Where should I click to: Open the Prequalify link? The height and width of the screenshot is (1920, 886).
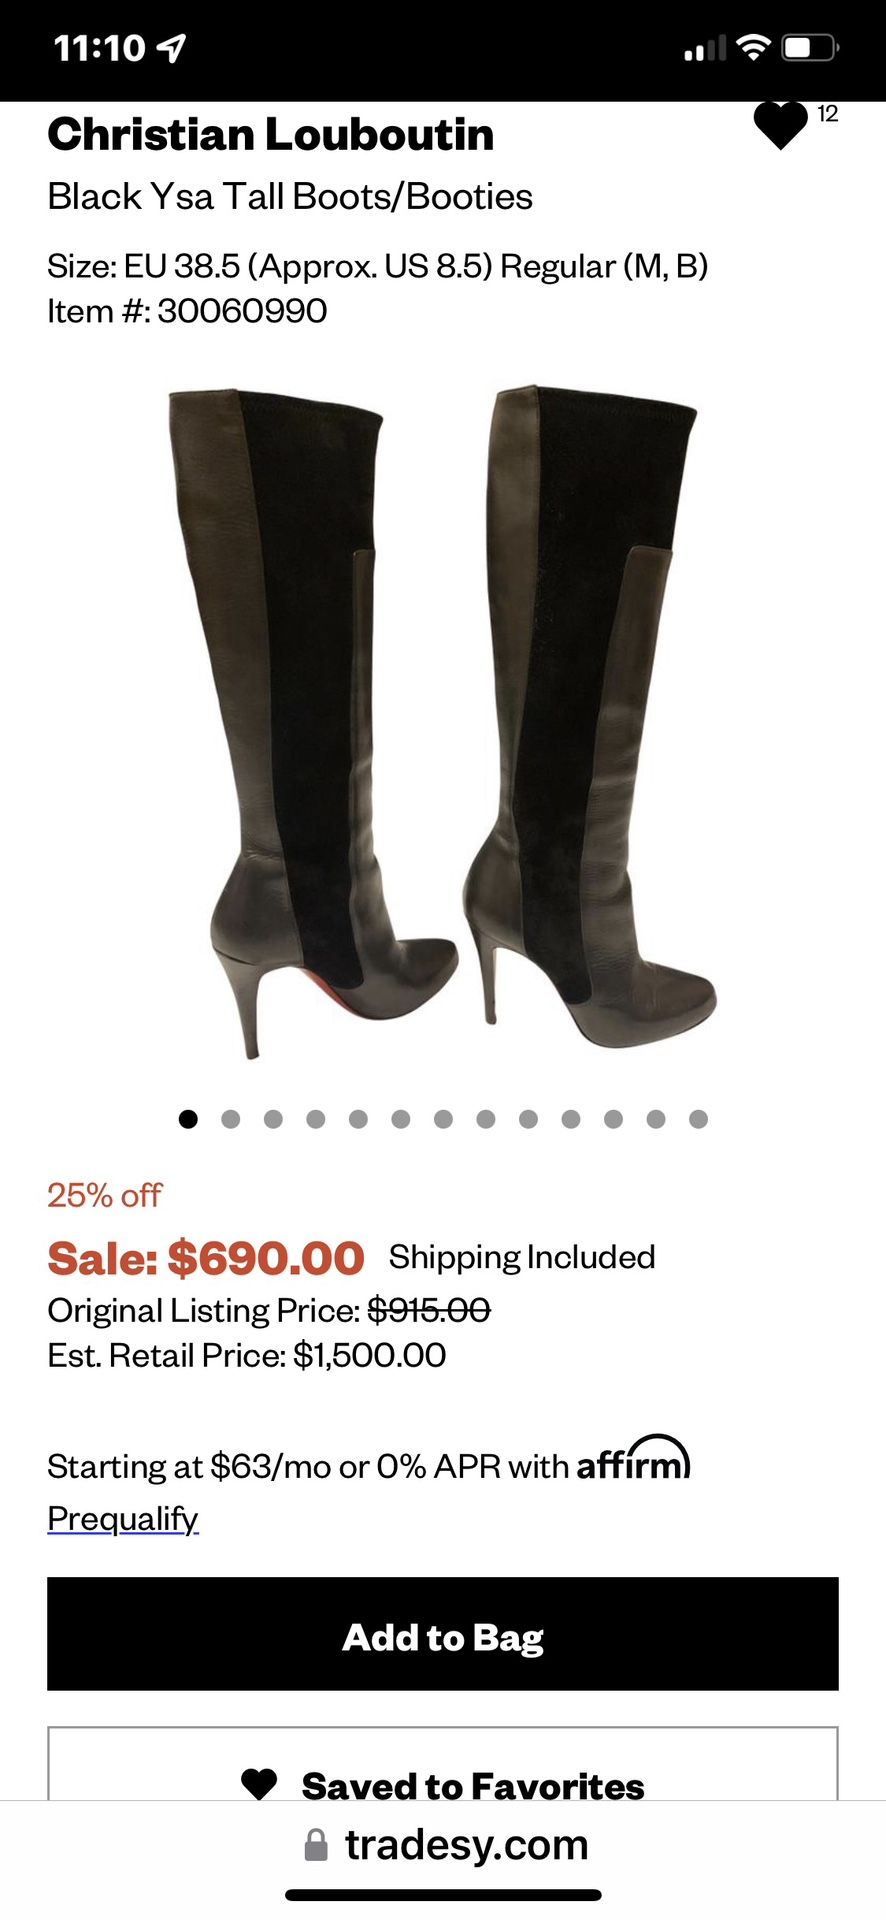click(x=123, y=1518)
